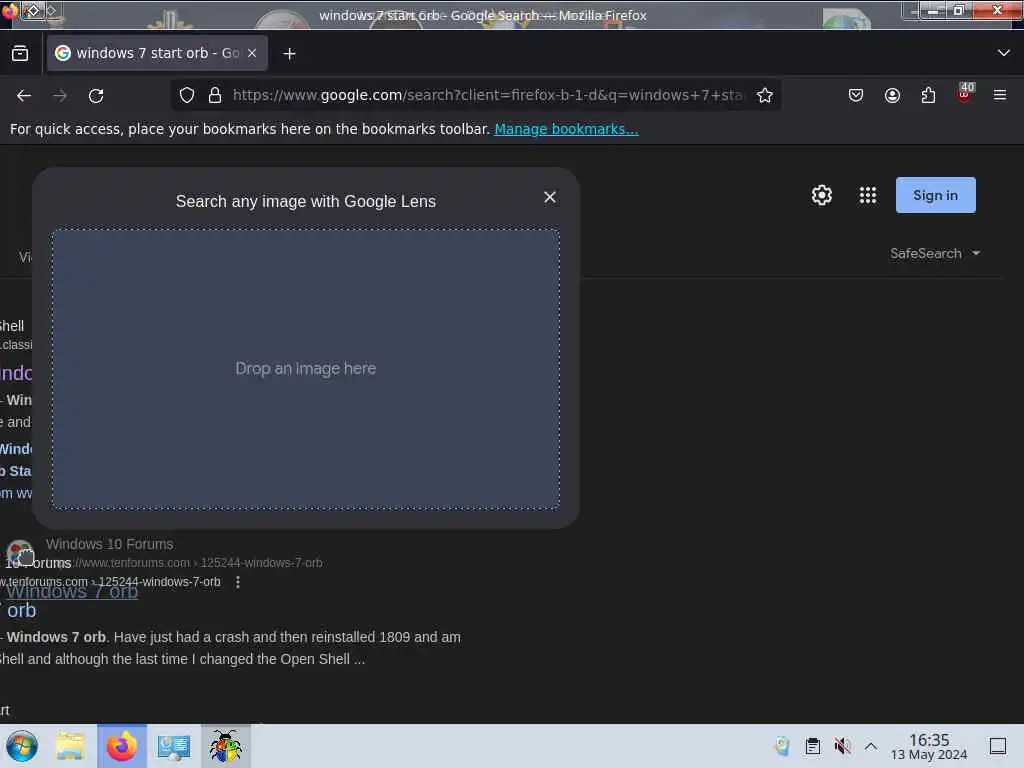Click the Sign in button

point(936,195)
